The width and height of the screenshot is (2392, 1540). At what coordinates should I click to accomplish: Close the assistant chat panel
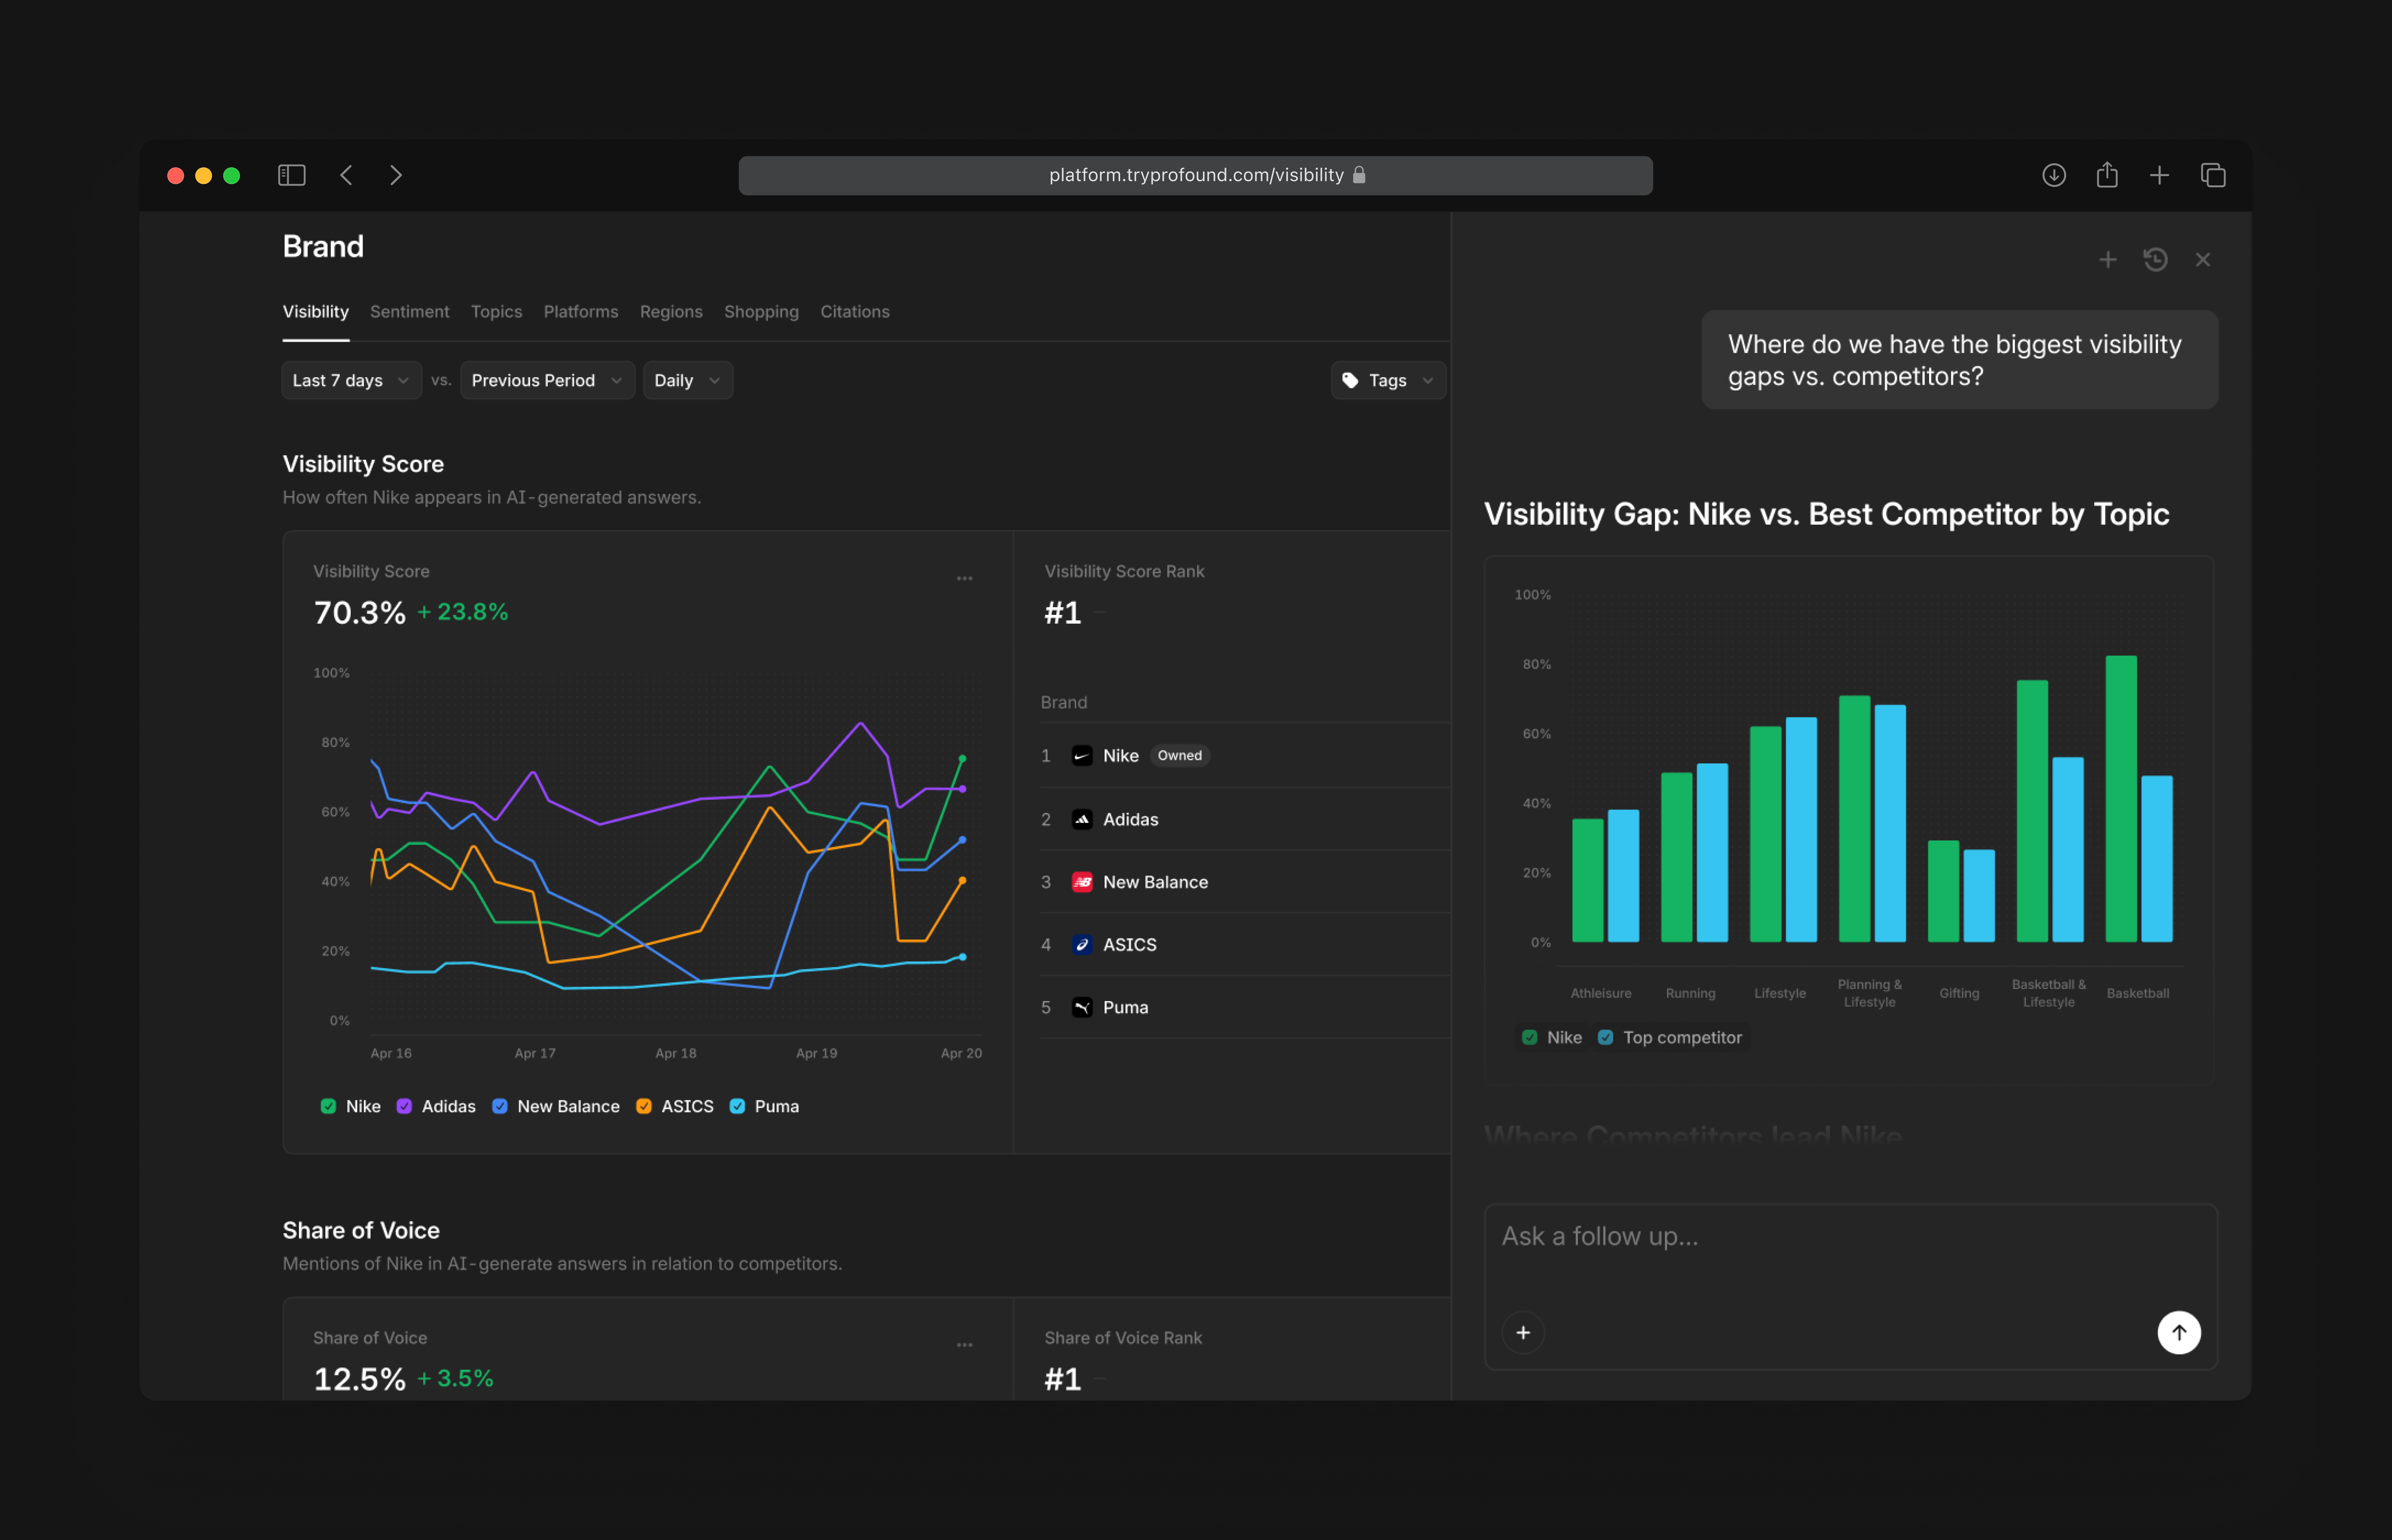[x=2203, y=260]
